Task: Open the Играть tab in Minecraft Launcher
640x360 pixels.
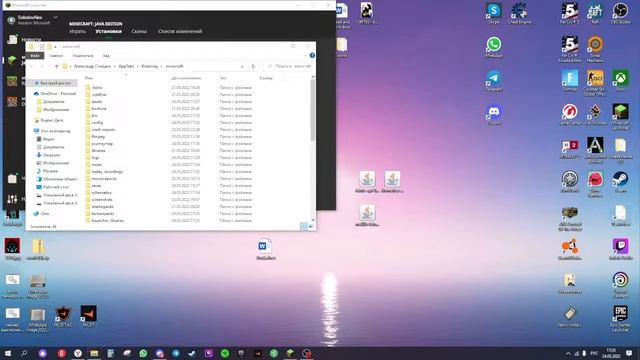Action: [x=78, y=31]
